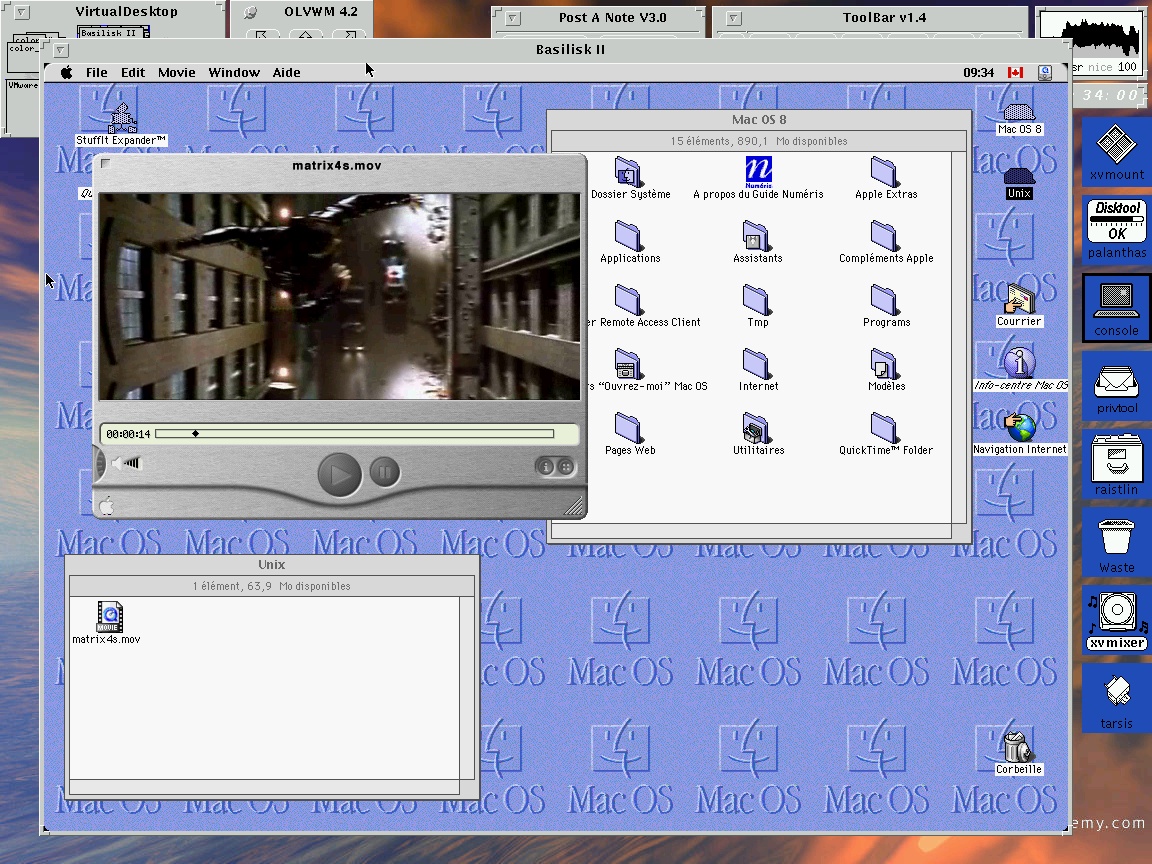Click the Unix window vertical scrollbar
This screenshot has width=1152, height=864.
(x=467, y=688)
